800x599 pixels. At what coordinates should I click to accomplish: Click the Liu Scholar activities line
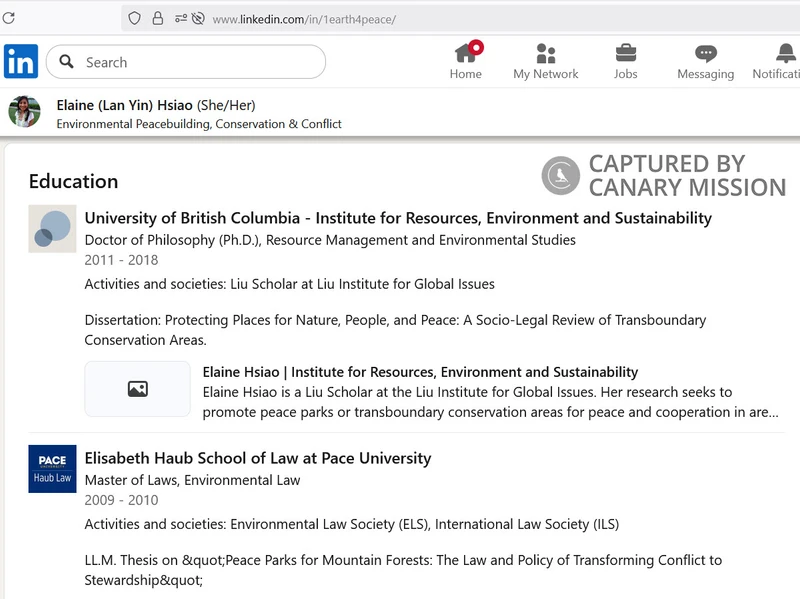289,284
